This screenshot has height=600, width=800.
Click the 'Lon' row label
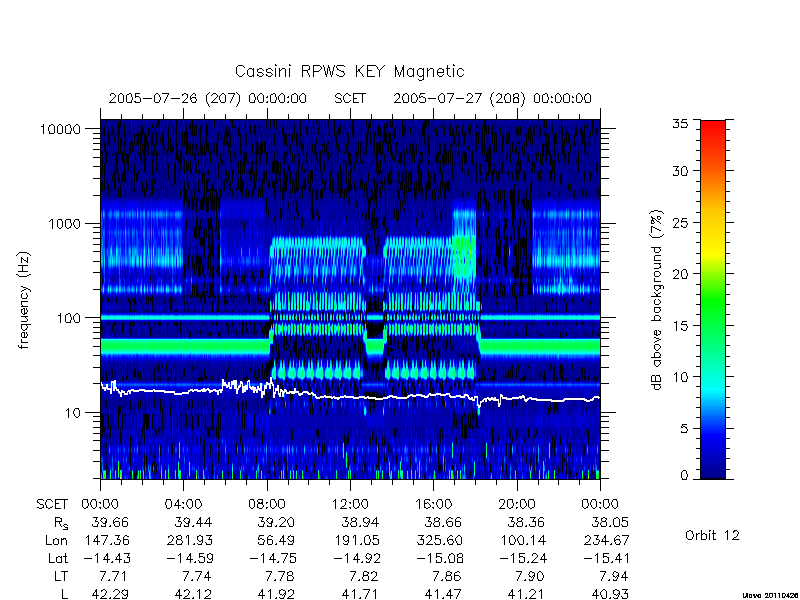coord(56,540)
